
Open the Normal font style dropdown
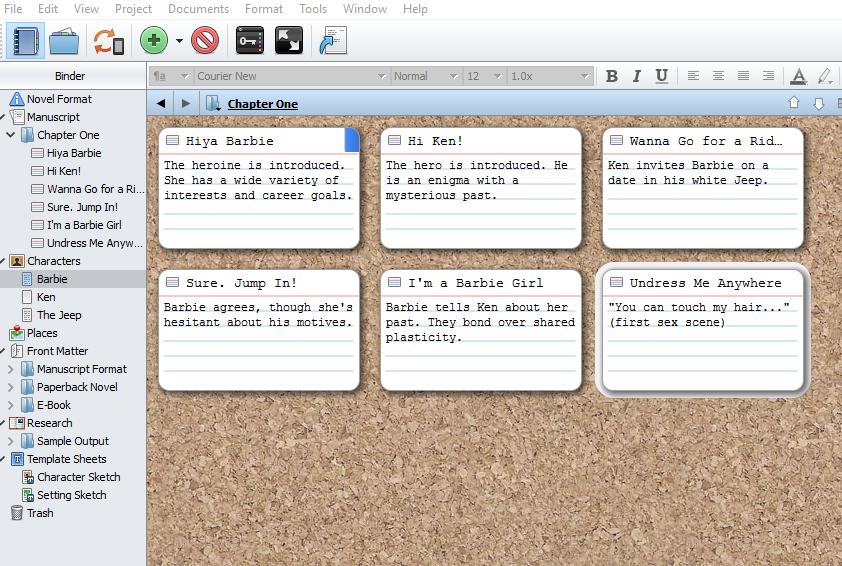coord(425,76)
